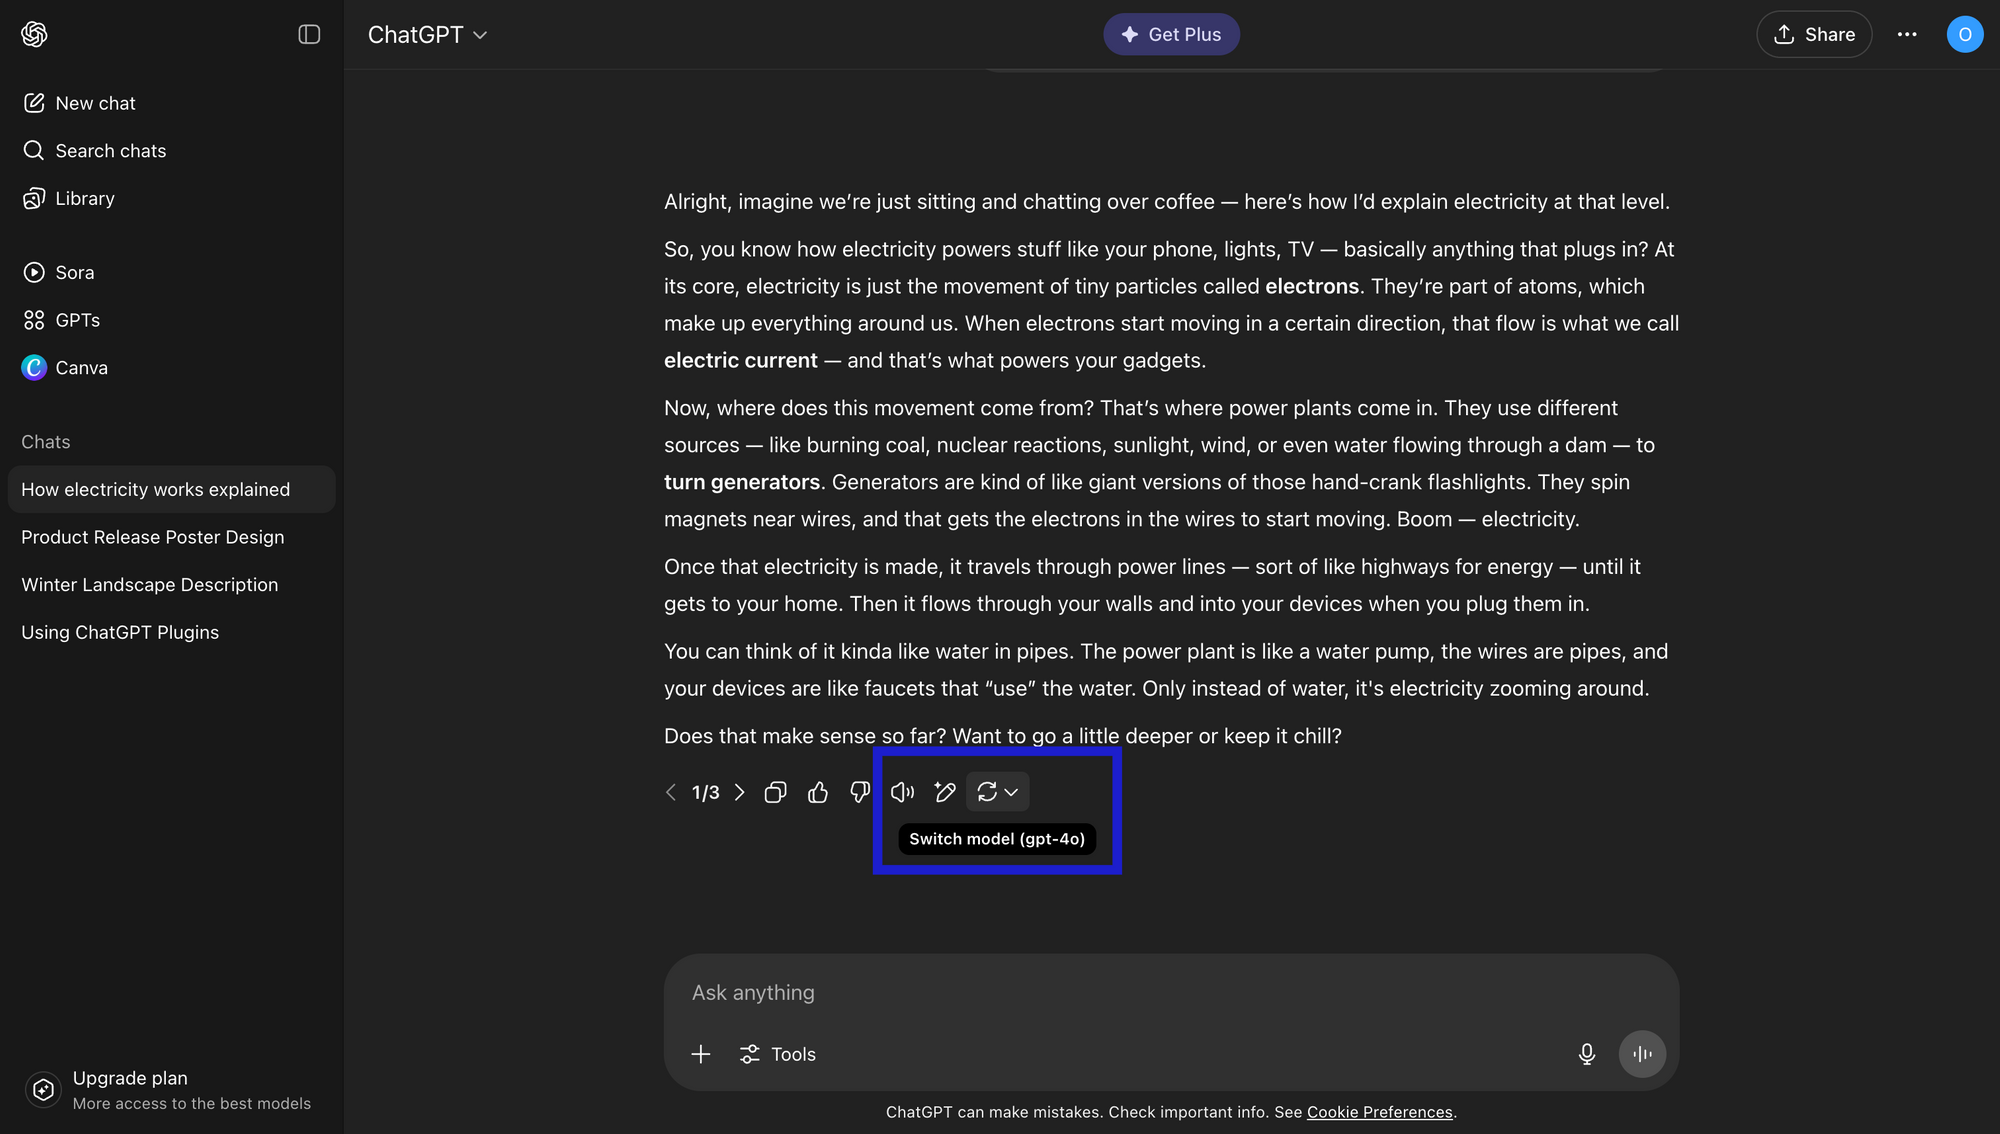
Task: Start a new chat
Action: [96, 102]
